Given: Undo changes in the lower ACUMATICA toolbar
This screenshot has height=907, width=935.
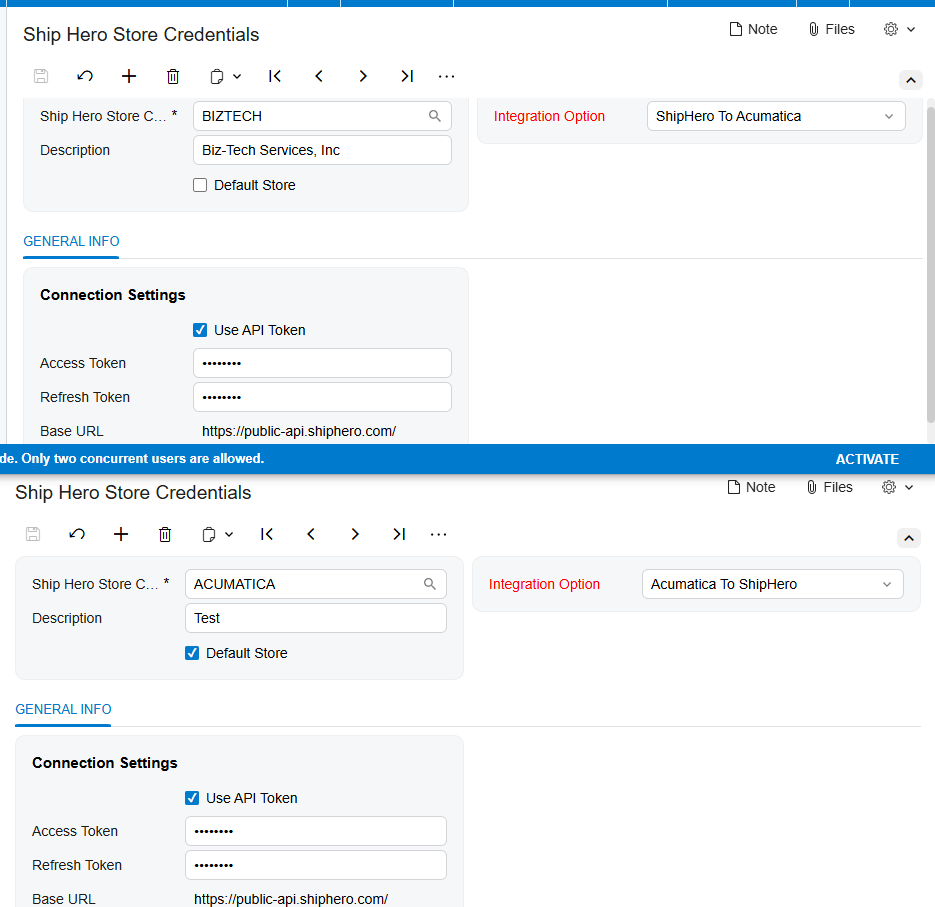Looking at the screenshot, I should pyautogui.click(x=77, y=534).
